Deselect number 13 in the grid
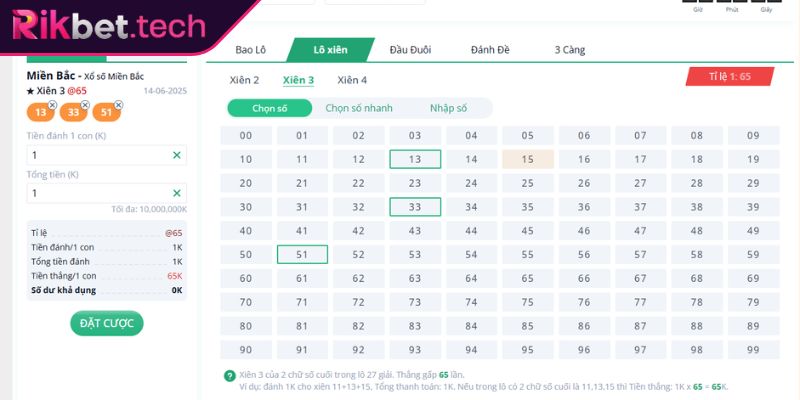Viewport: 800px width, 400px height. click(415, 159)
